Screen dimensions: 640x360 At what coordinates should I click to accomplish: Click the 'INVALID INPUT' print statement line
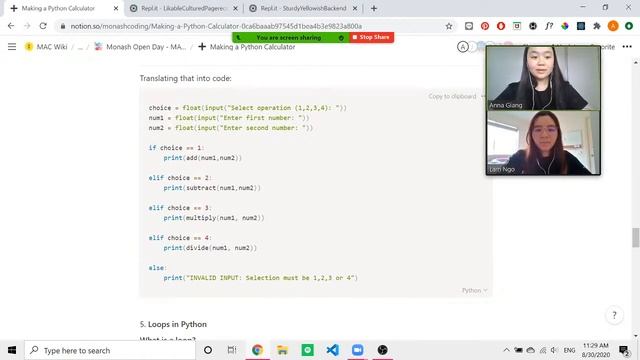point(260,278)
